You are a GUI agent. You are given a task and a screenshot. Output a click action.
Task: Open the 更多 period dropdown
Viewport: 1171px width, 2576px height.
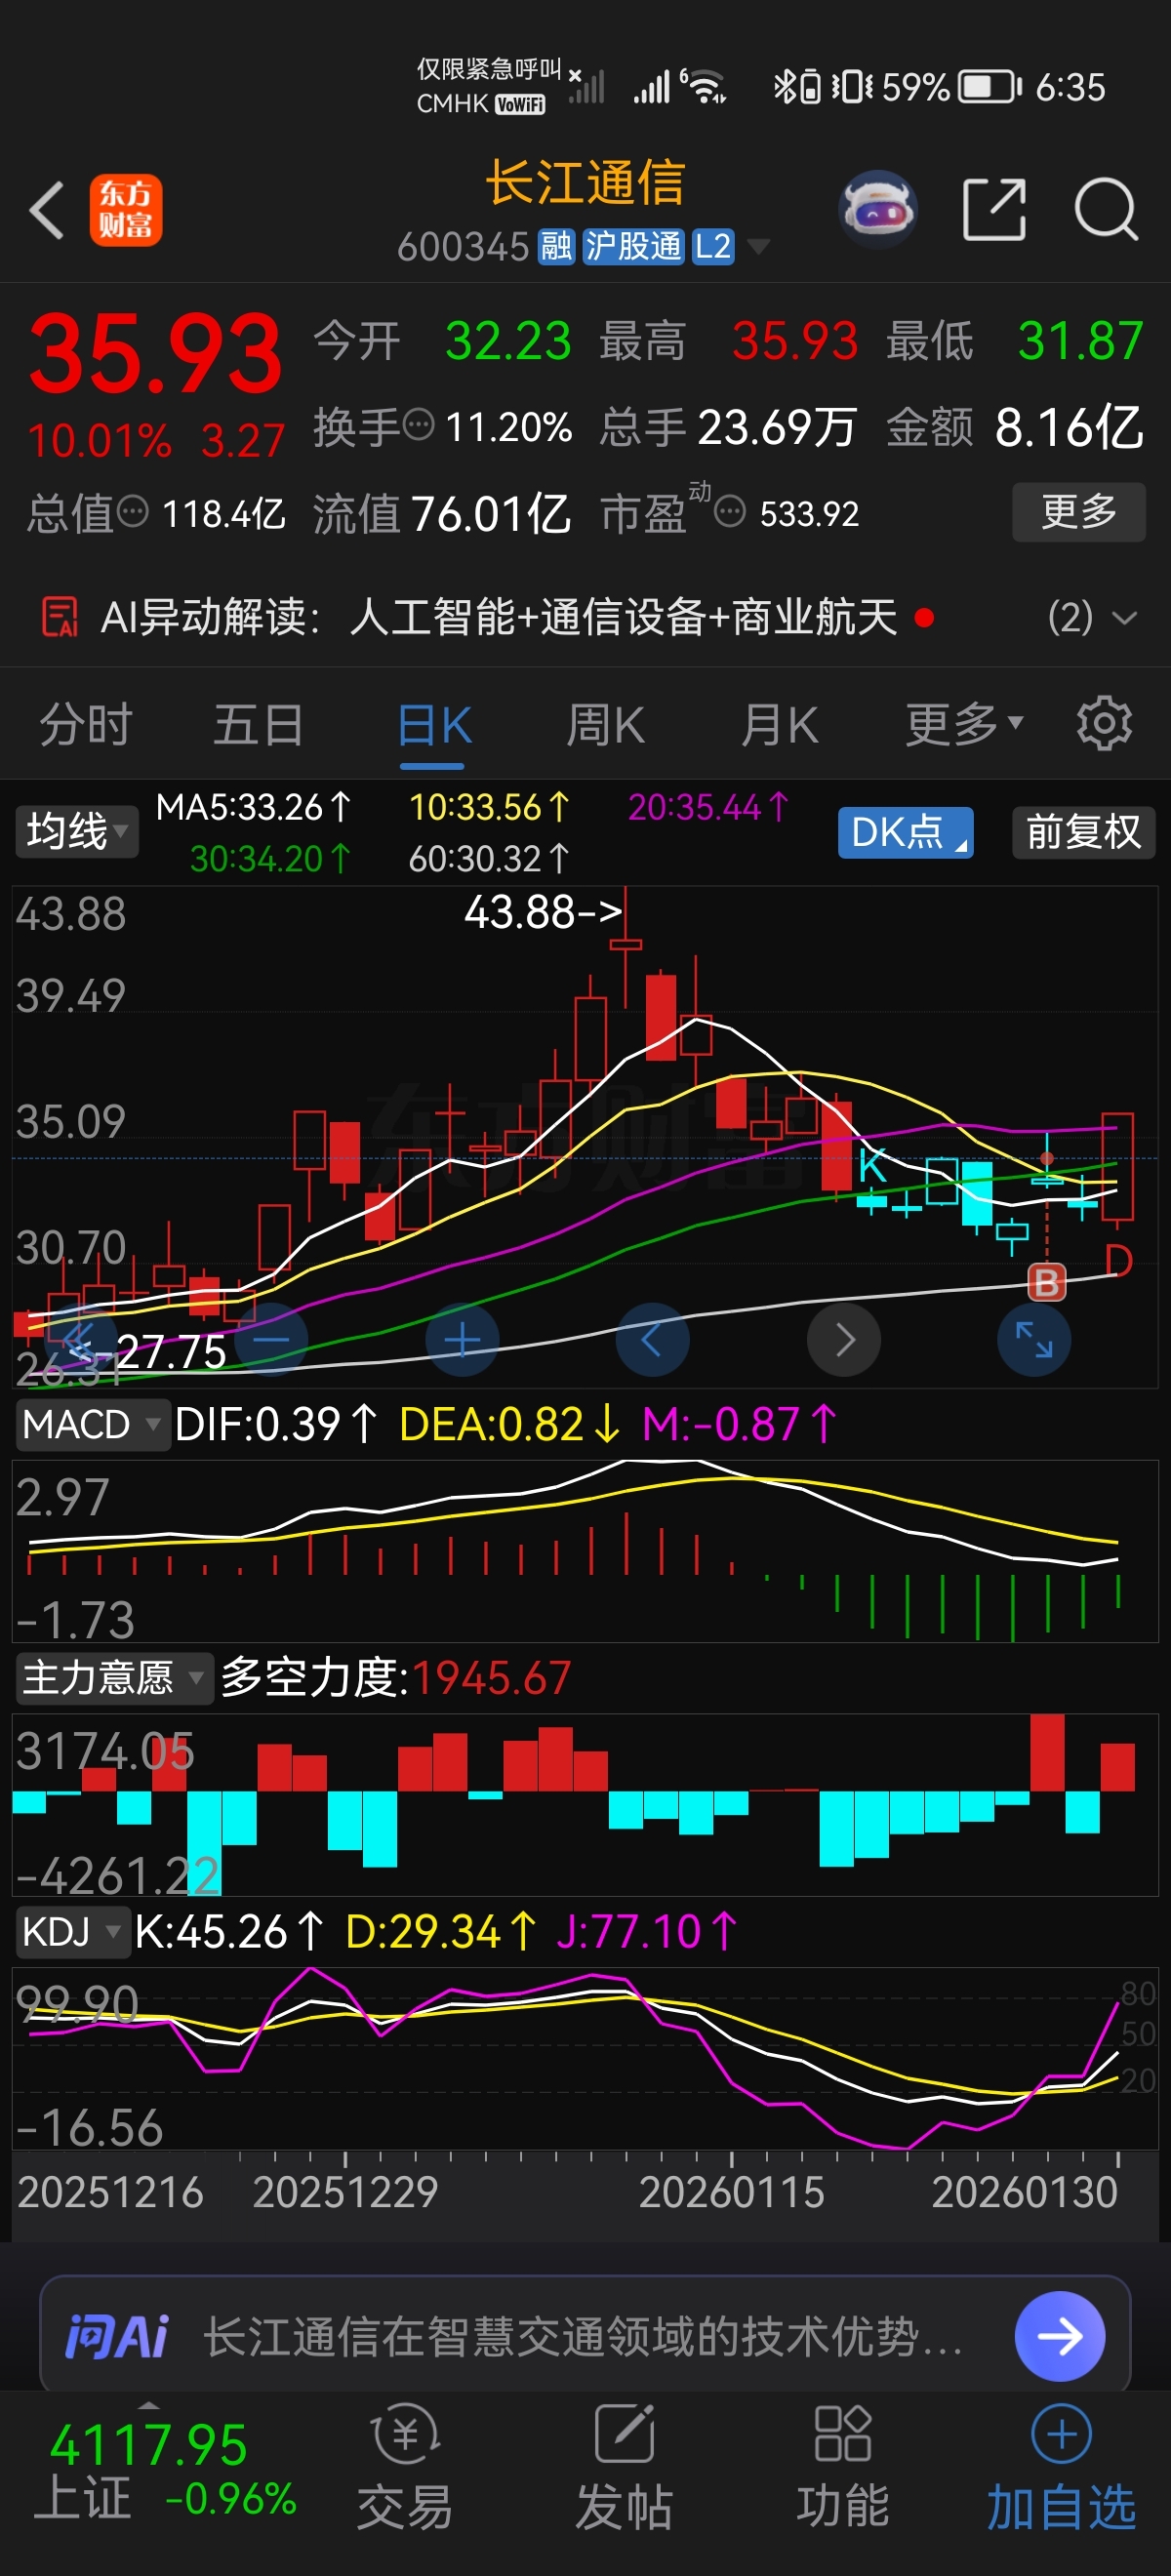click(x=964, y=724)
